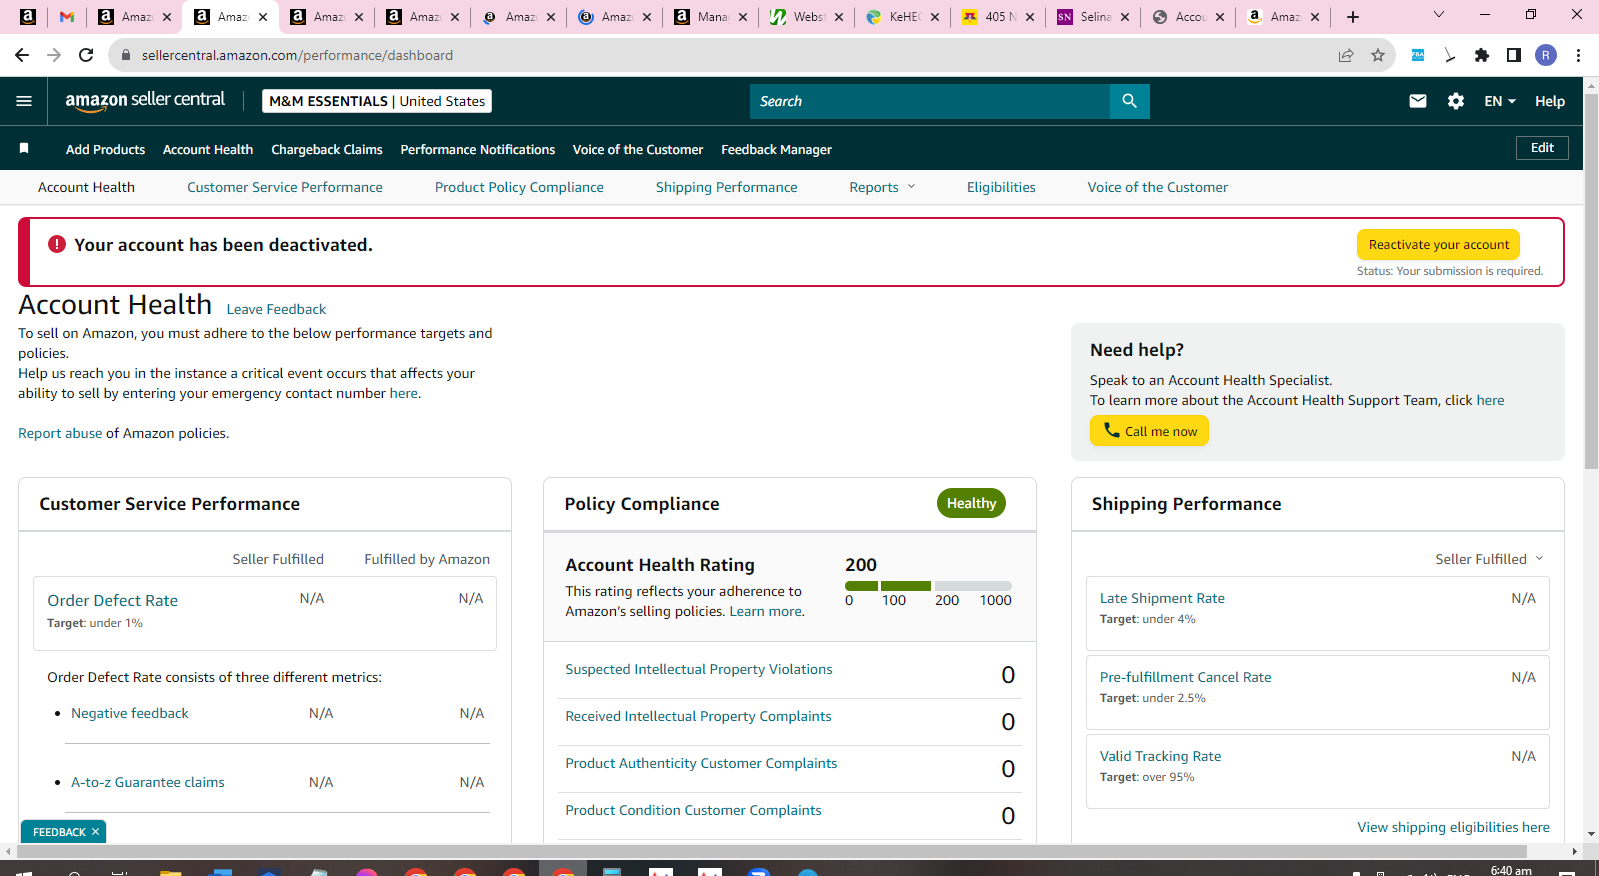This screenshot has height=876, width=1599.
Task: Click the Call me now button
Action: point(1150,431)
